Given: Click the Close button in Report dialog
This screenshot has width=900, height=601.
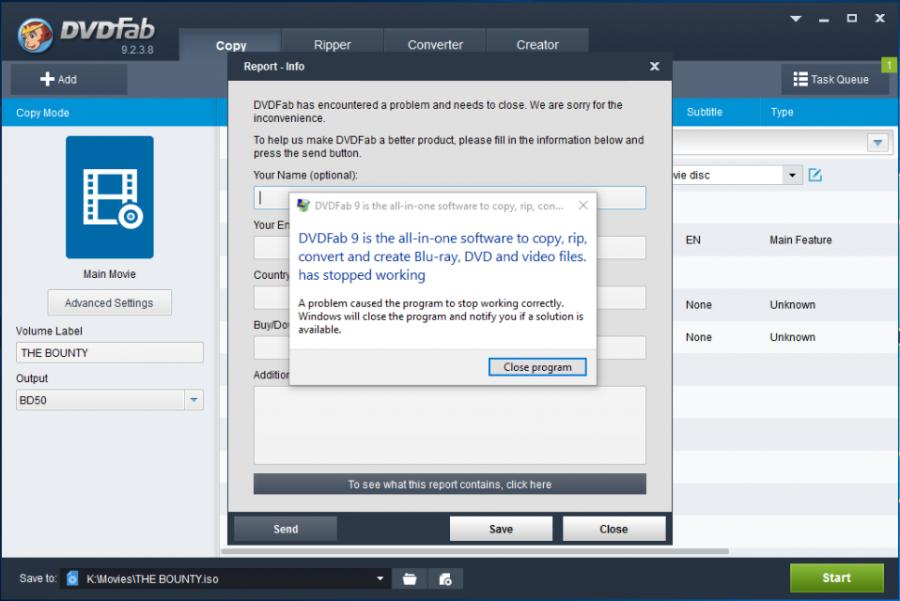Looking at the screenshot, I should coord(614,529).
